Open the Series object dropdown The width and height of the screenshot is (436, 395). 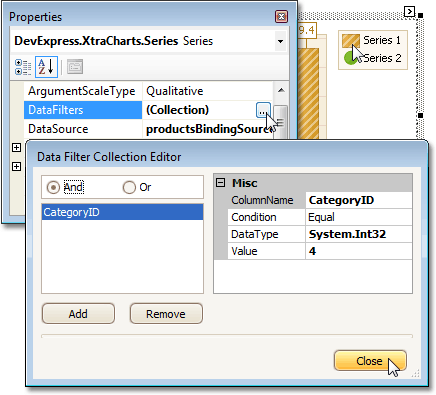point(280,41)
